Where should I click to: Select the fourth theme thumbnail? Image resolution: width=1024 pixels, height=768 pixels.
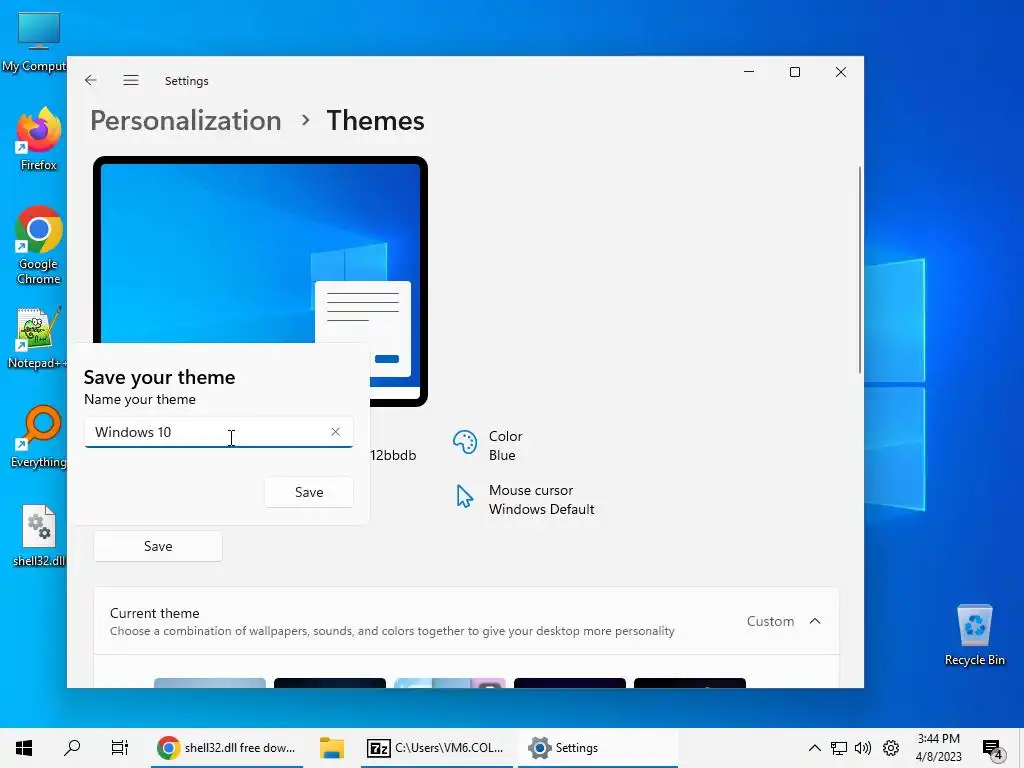coord(569,682)
